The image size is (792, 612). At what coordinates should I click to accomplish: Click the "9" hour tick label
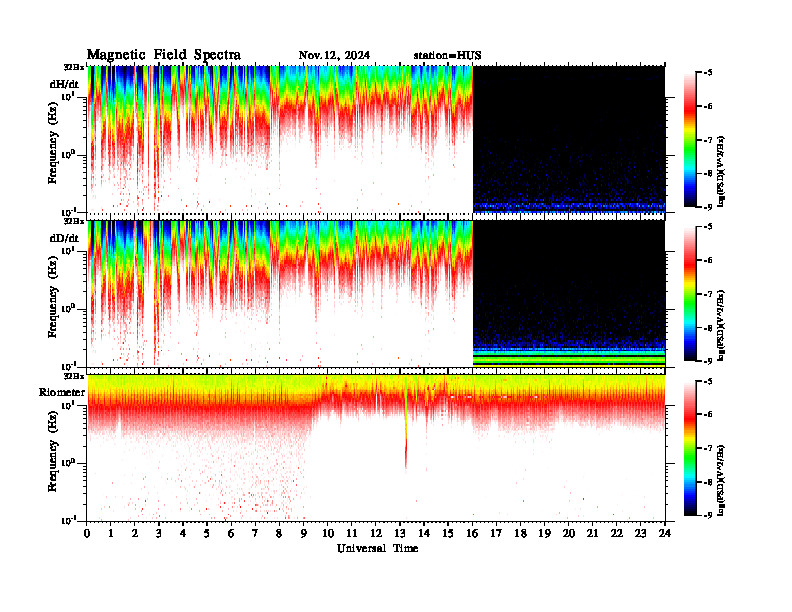coord(303,534)
